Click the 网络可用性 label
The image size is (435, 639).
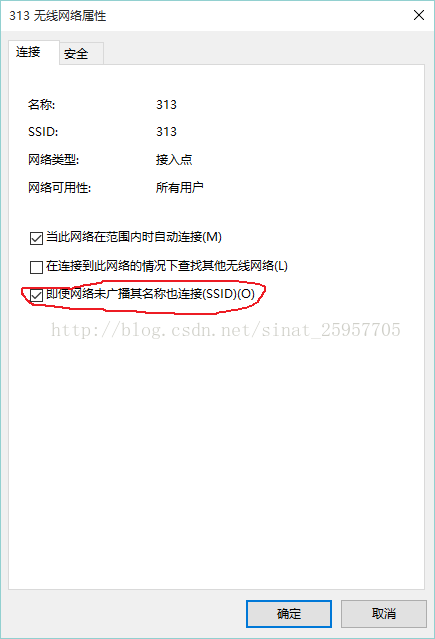coord(59,188)
